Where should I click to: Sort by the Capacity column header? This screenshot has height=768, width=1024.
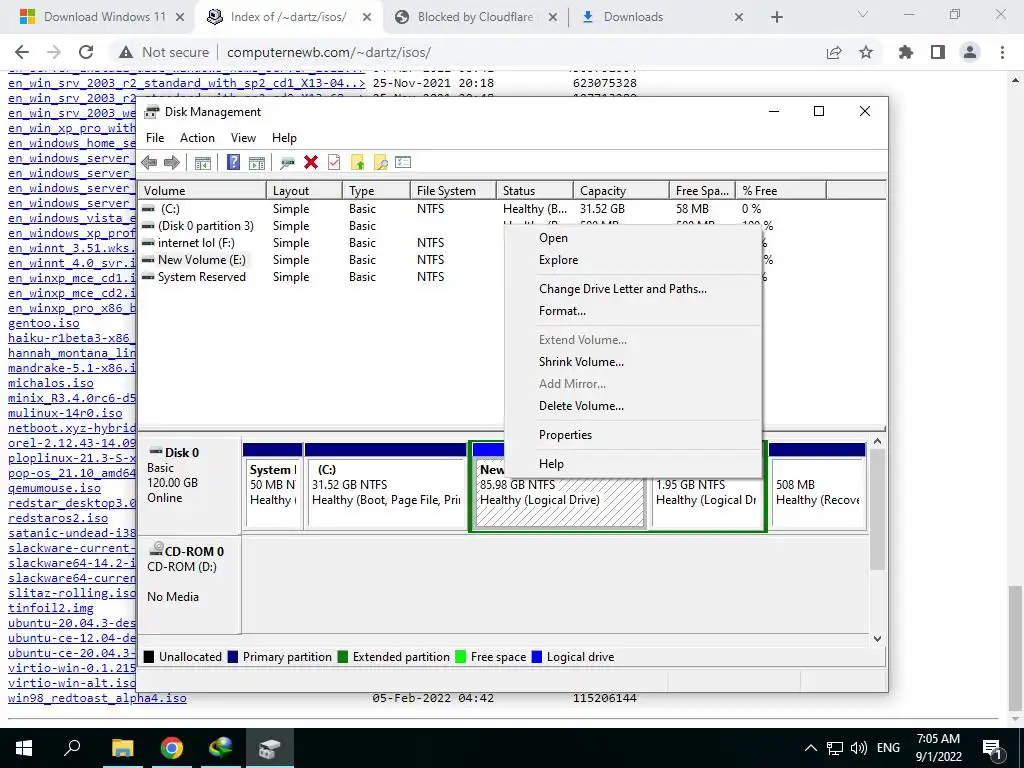pos(621,191)
